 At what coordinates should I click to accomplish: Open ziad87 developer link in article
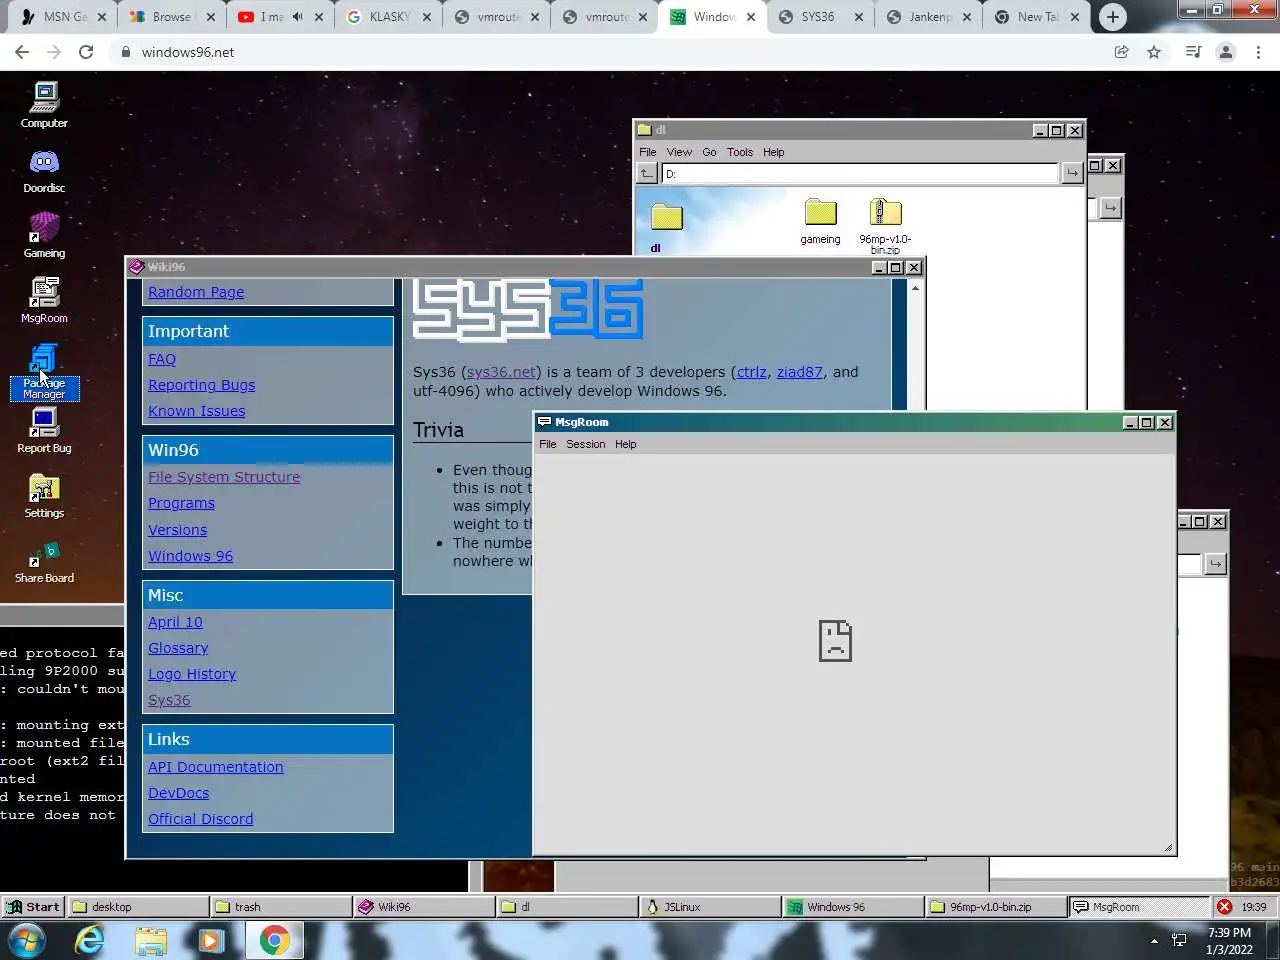(x=800, y=372)
